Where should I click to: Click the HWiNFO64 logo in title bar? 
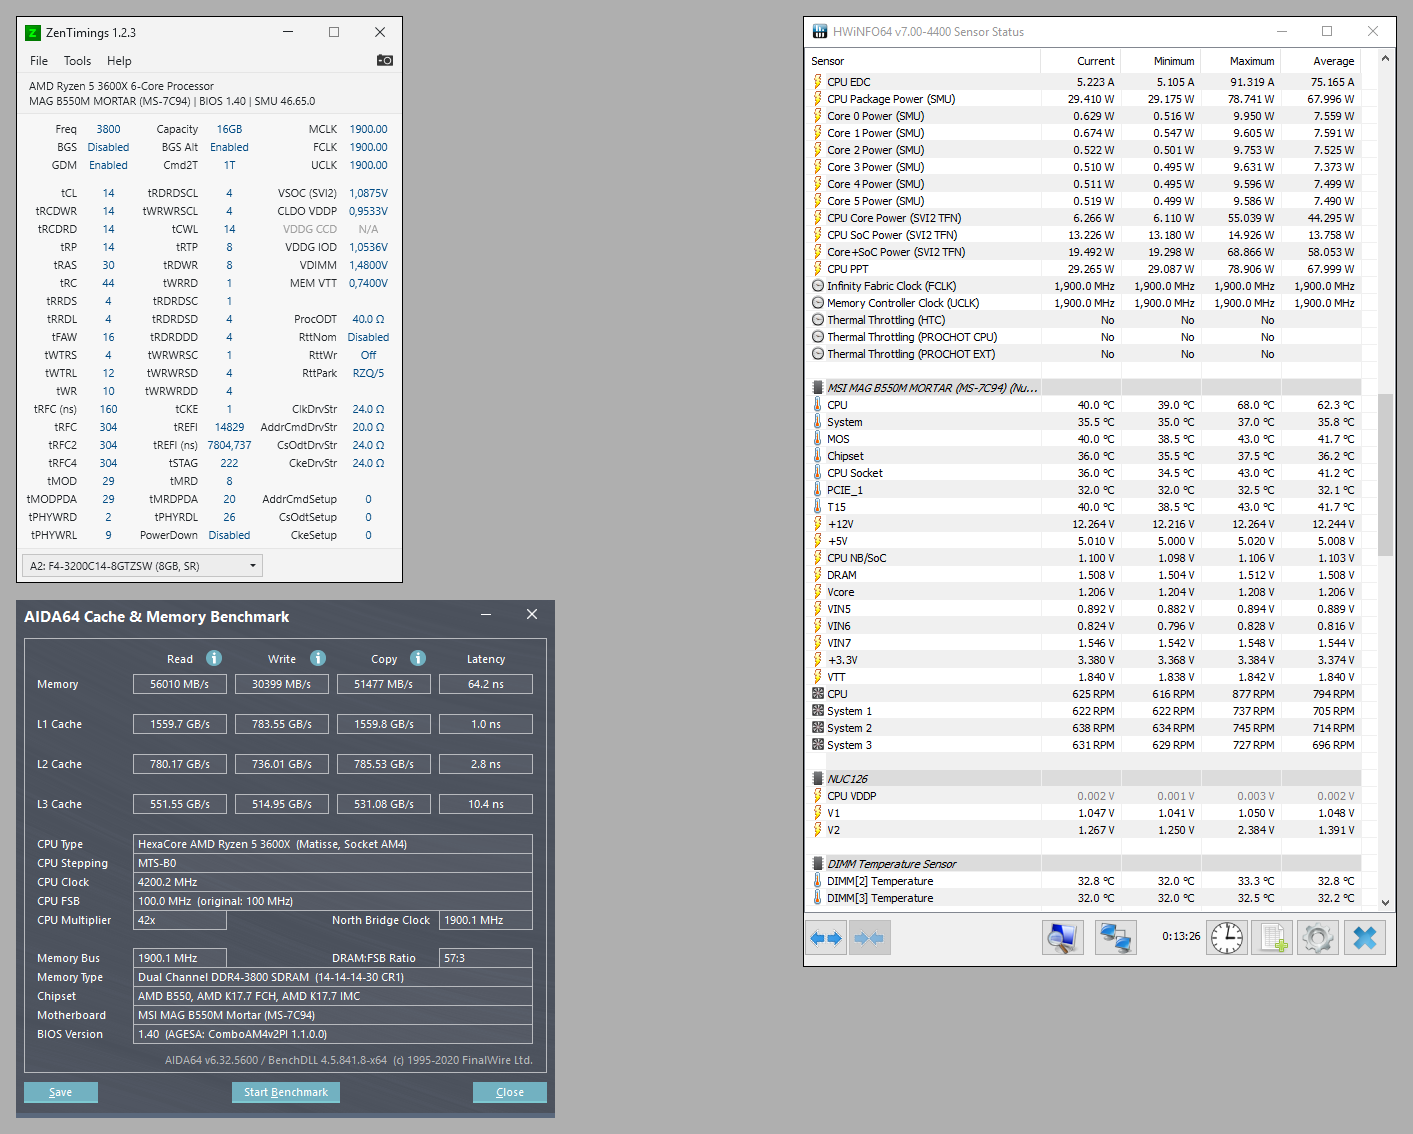[x=820, y=32]
